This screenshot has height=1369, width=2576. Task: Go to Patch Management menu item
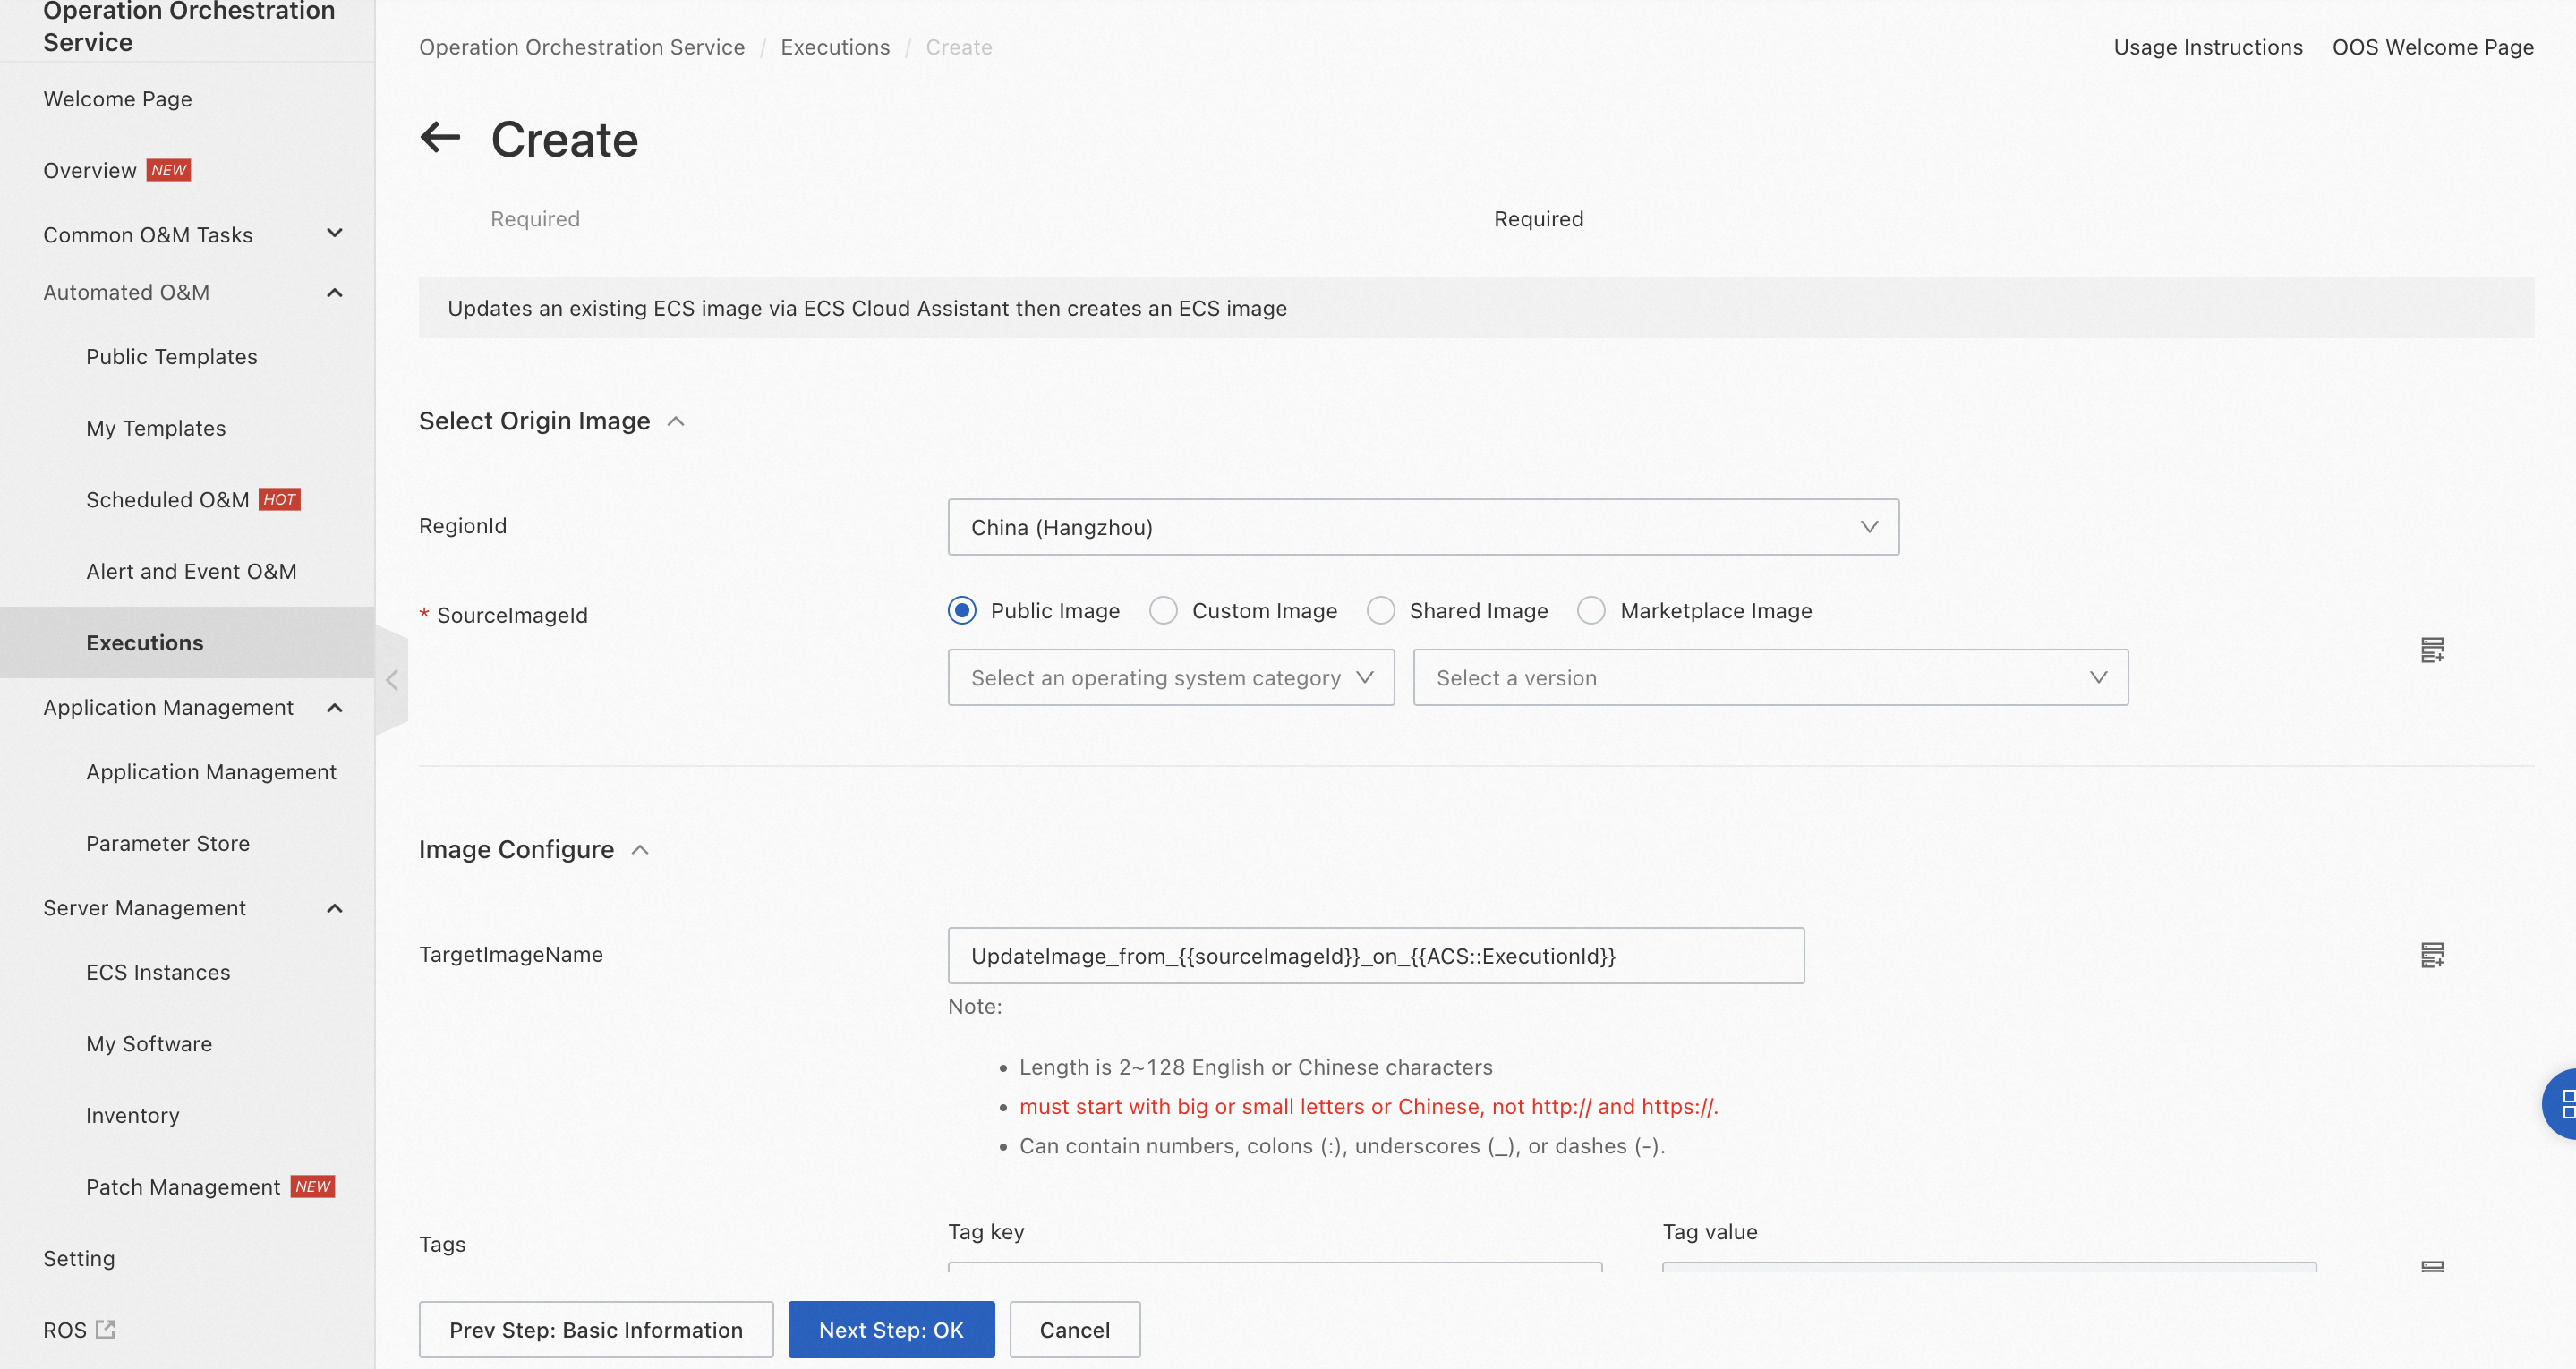click(182, 1187)
